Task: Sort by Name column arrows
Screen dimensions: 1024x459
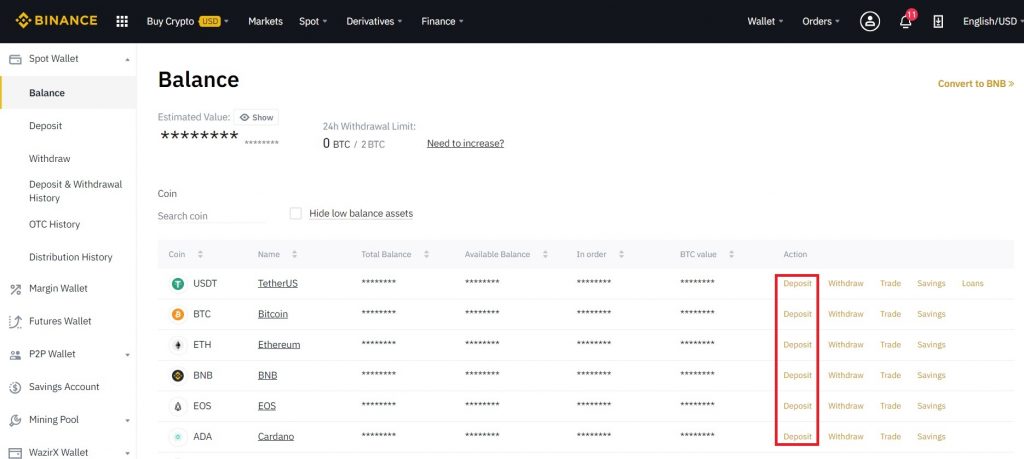Action: coord(295,255)
